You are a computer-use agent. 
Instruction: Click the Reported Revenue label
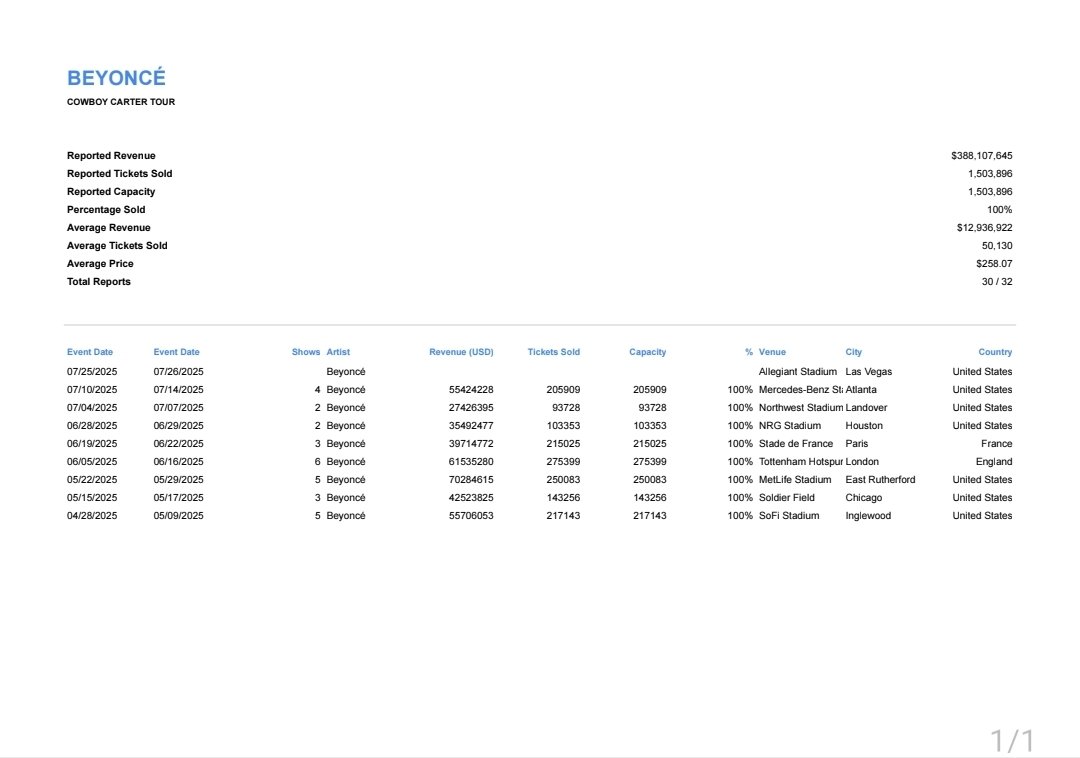pyautogui.click(x=111, y=156)
